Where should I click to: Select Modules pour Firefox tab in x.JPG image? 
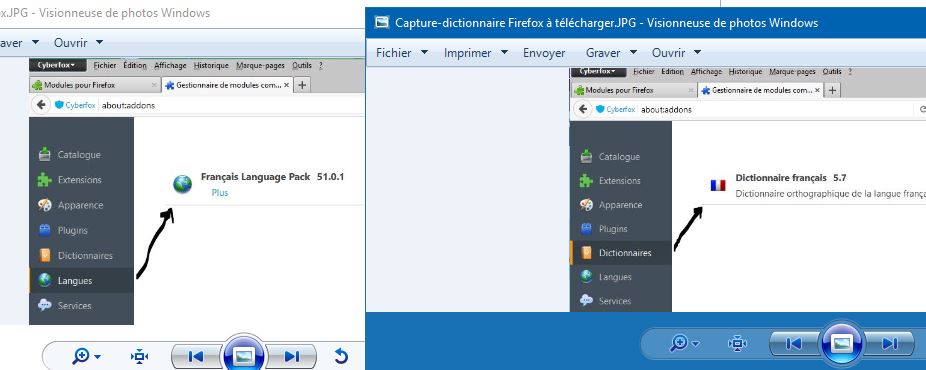click(x=94, y=85)
